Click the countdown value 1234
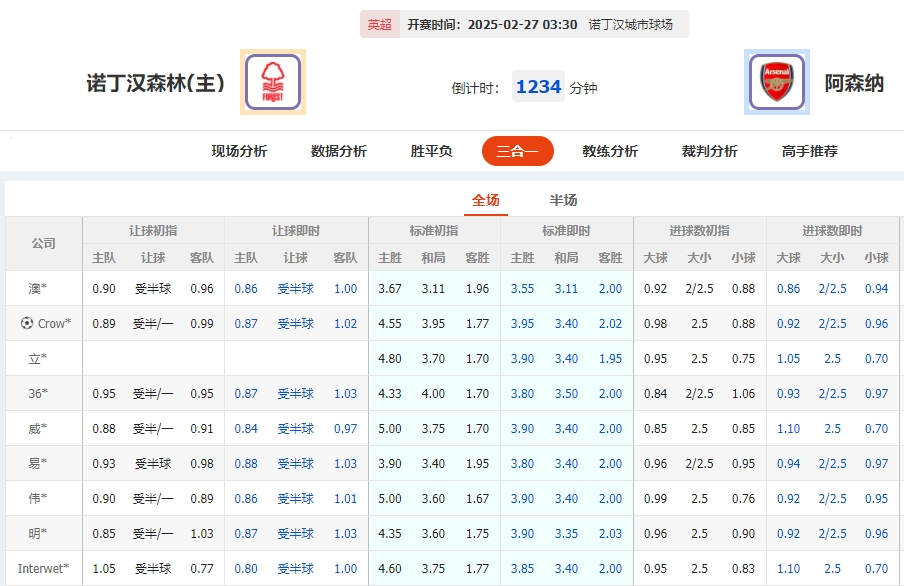The width and height of the screenshot is (904, 586). [x=538, y=87]
